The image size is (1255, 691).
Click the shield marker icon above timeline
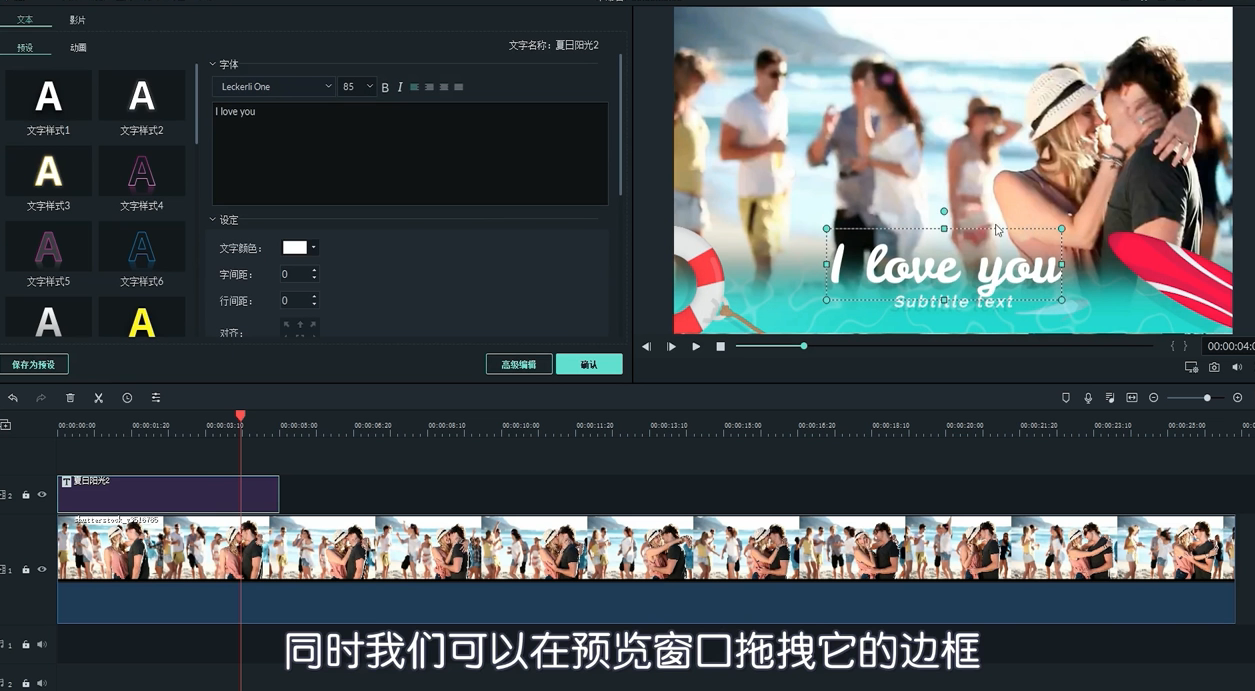click(1066, 398)
